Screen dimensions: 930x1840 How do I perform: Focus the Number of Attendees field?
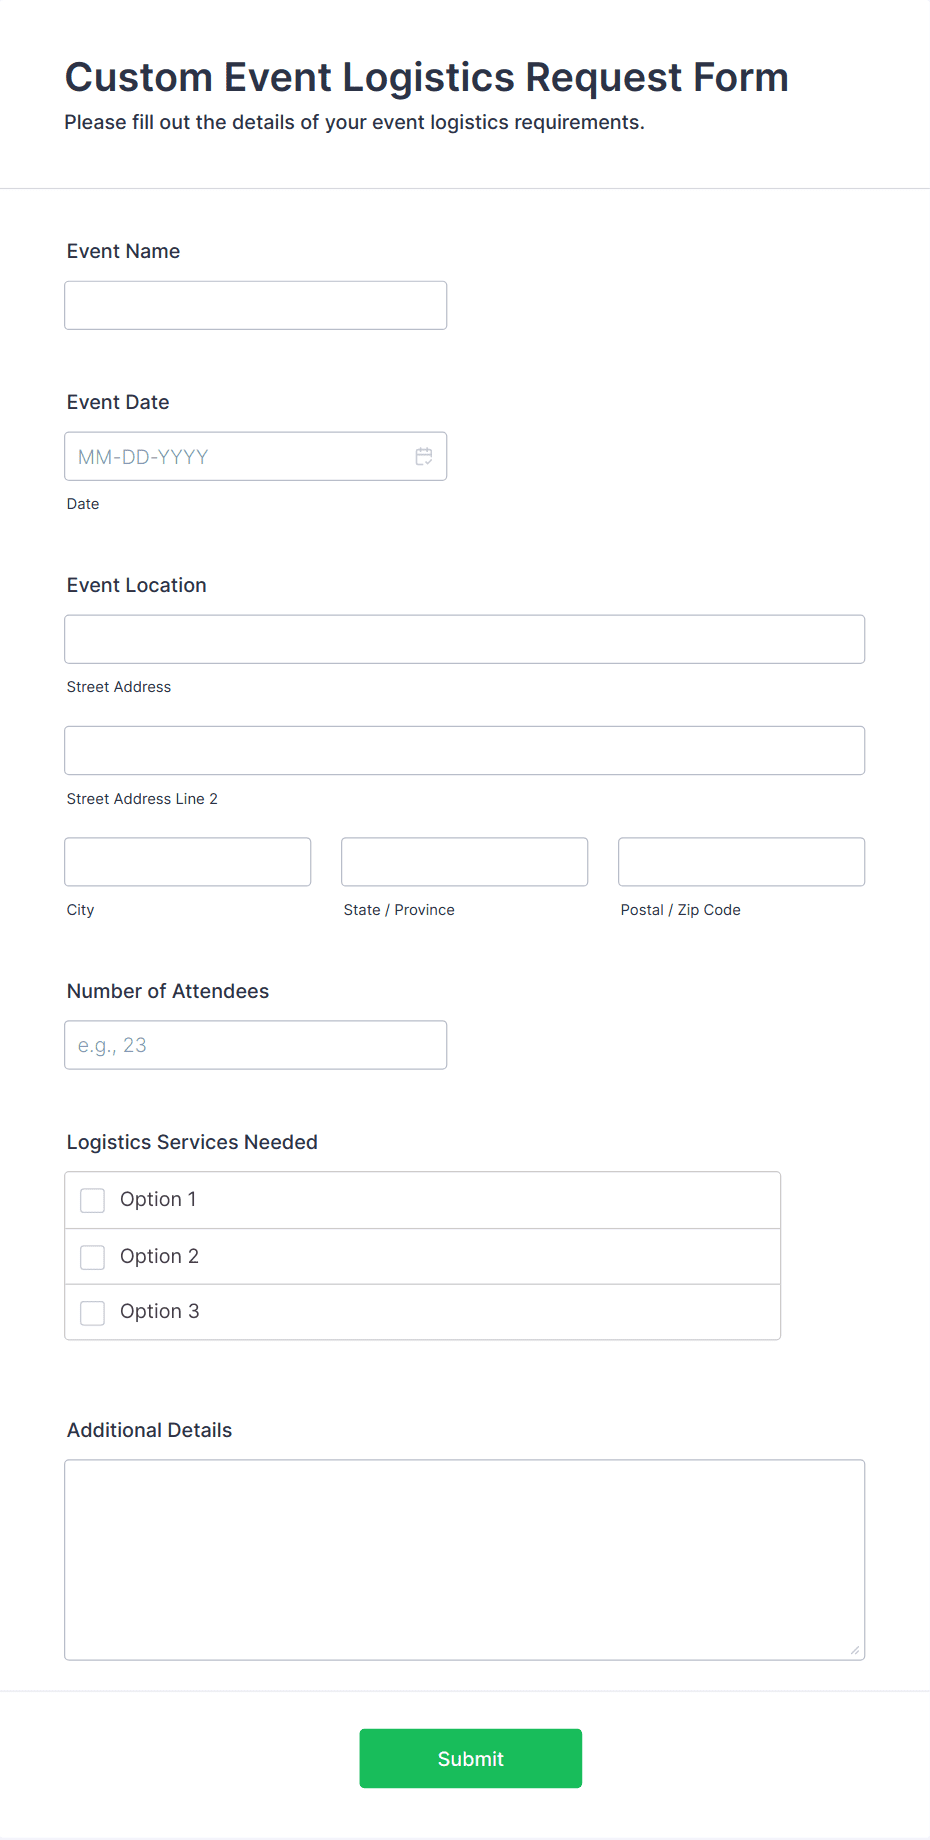click(256, 1045)
